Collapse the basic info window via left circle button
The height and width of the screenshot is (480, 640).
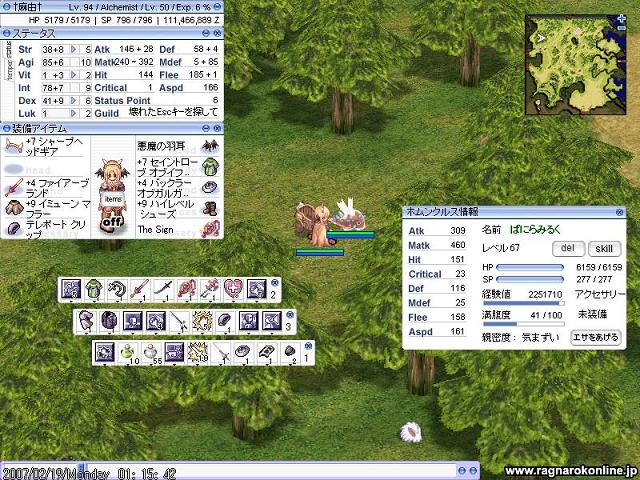7,7
